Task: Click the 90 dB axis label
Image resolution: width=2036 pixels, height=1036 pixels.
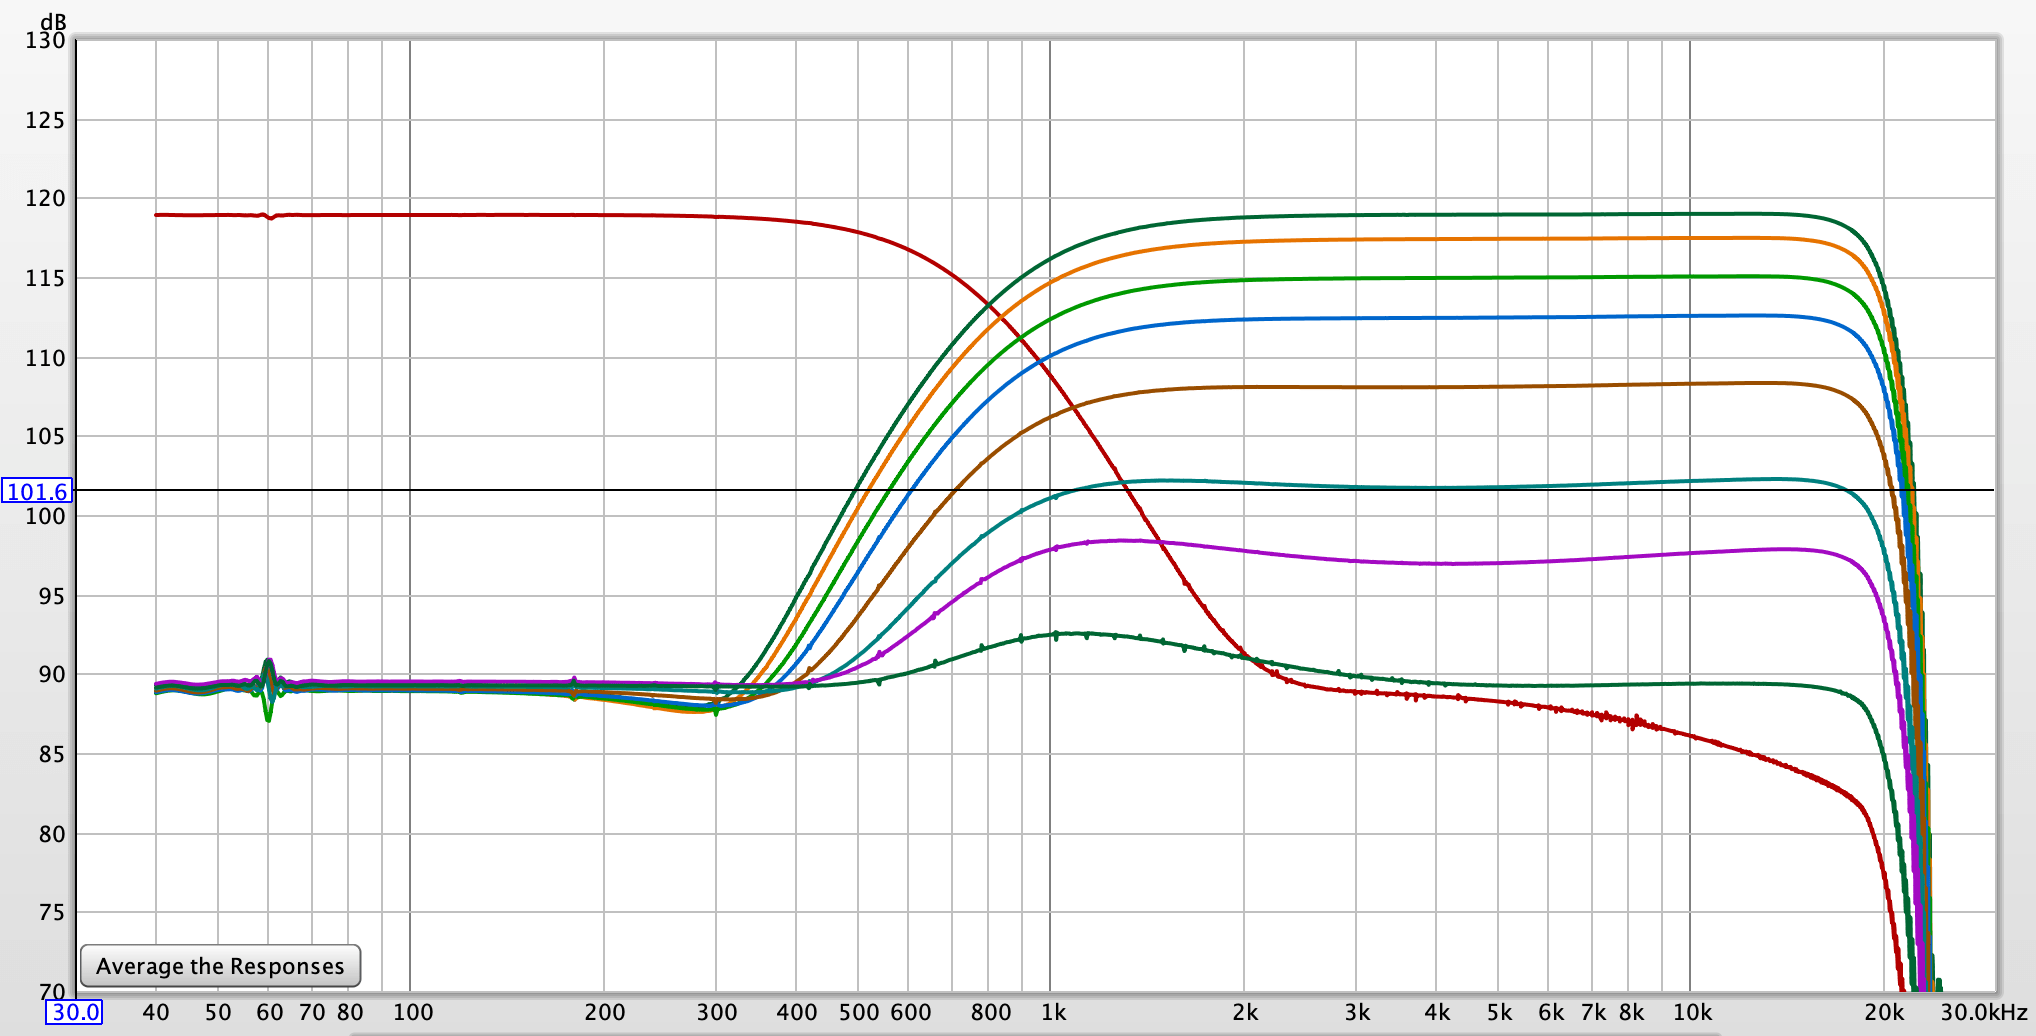Action: 52,674
